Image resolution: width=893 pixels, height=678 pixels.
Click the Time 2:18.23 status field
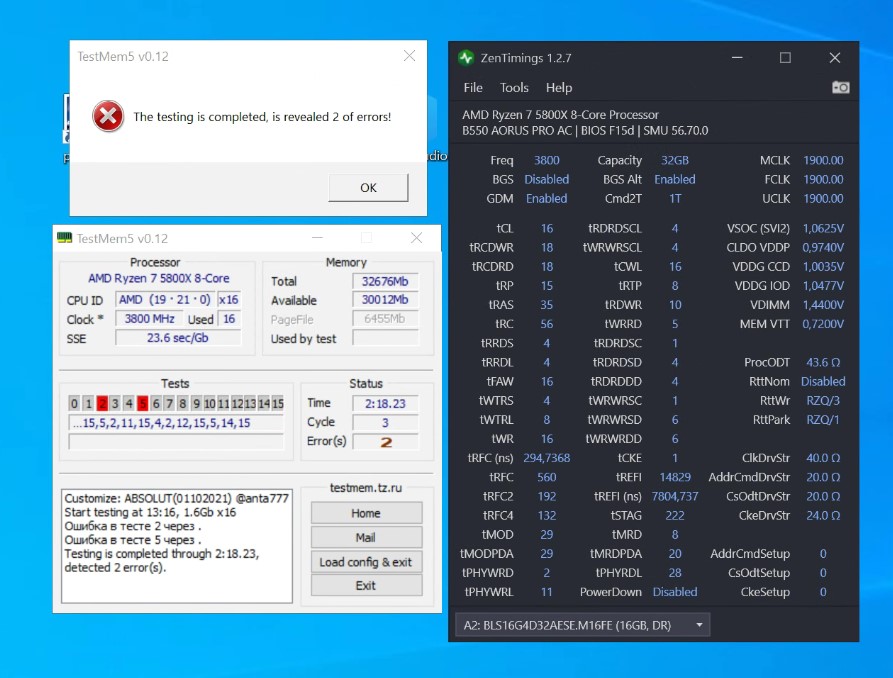click(385, 403)
